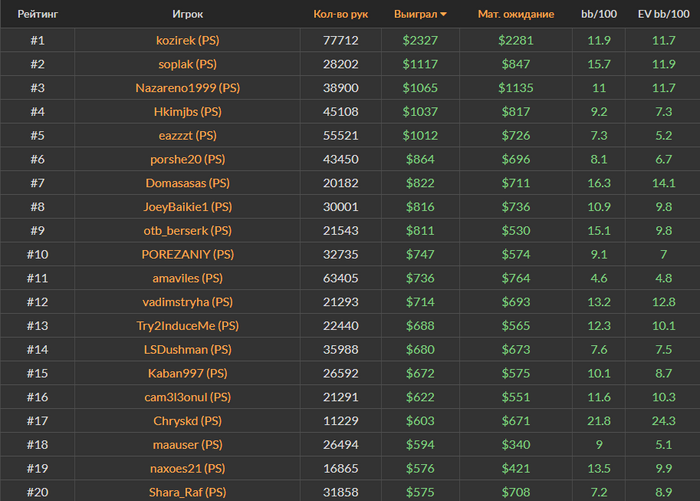View eazzzt (PS) player stats
Screen dimensions: 700x501
(187, 135)
